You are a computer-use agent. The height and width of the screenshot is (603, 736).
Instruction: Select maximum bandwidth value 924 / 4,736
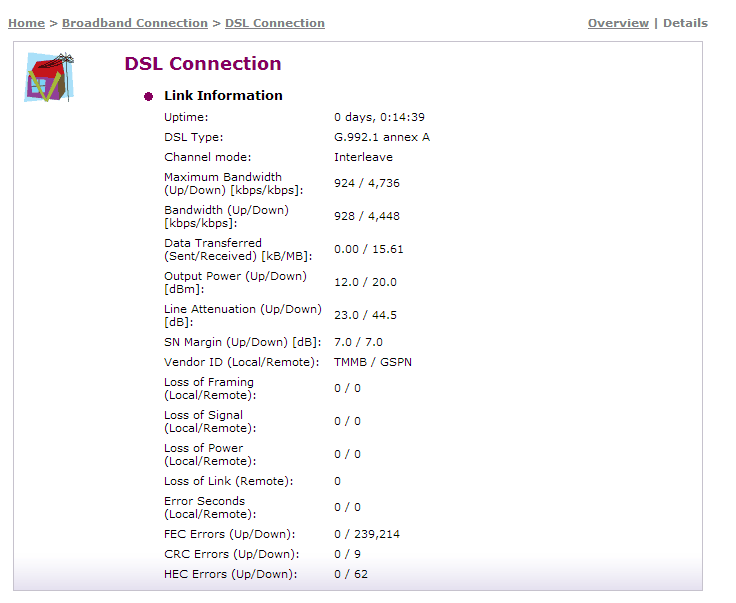pos(367,183)
